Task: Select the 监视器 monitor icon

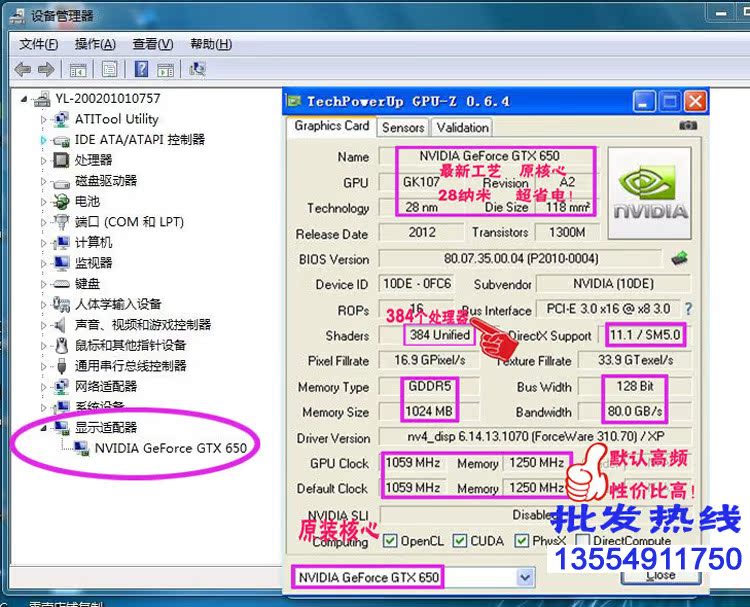Action: (61, 263)
